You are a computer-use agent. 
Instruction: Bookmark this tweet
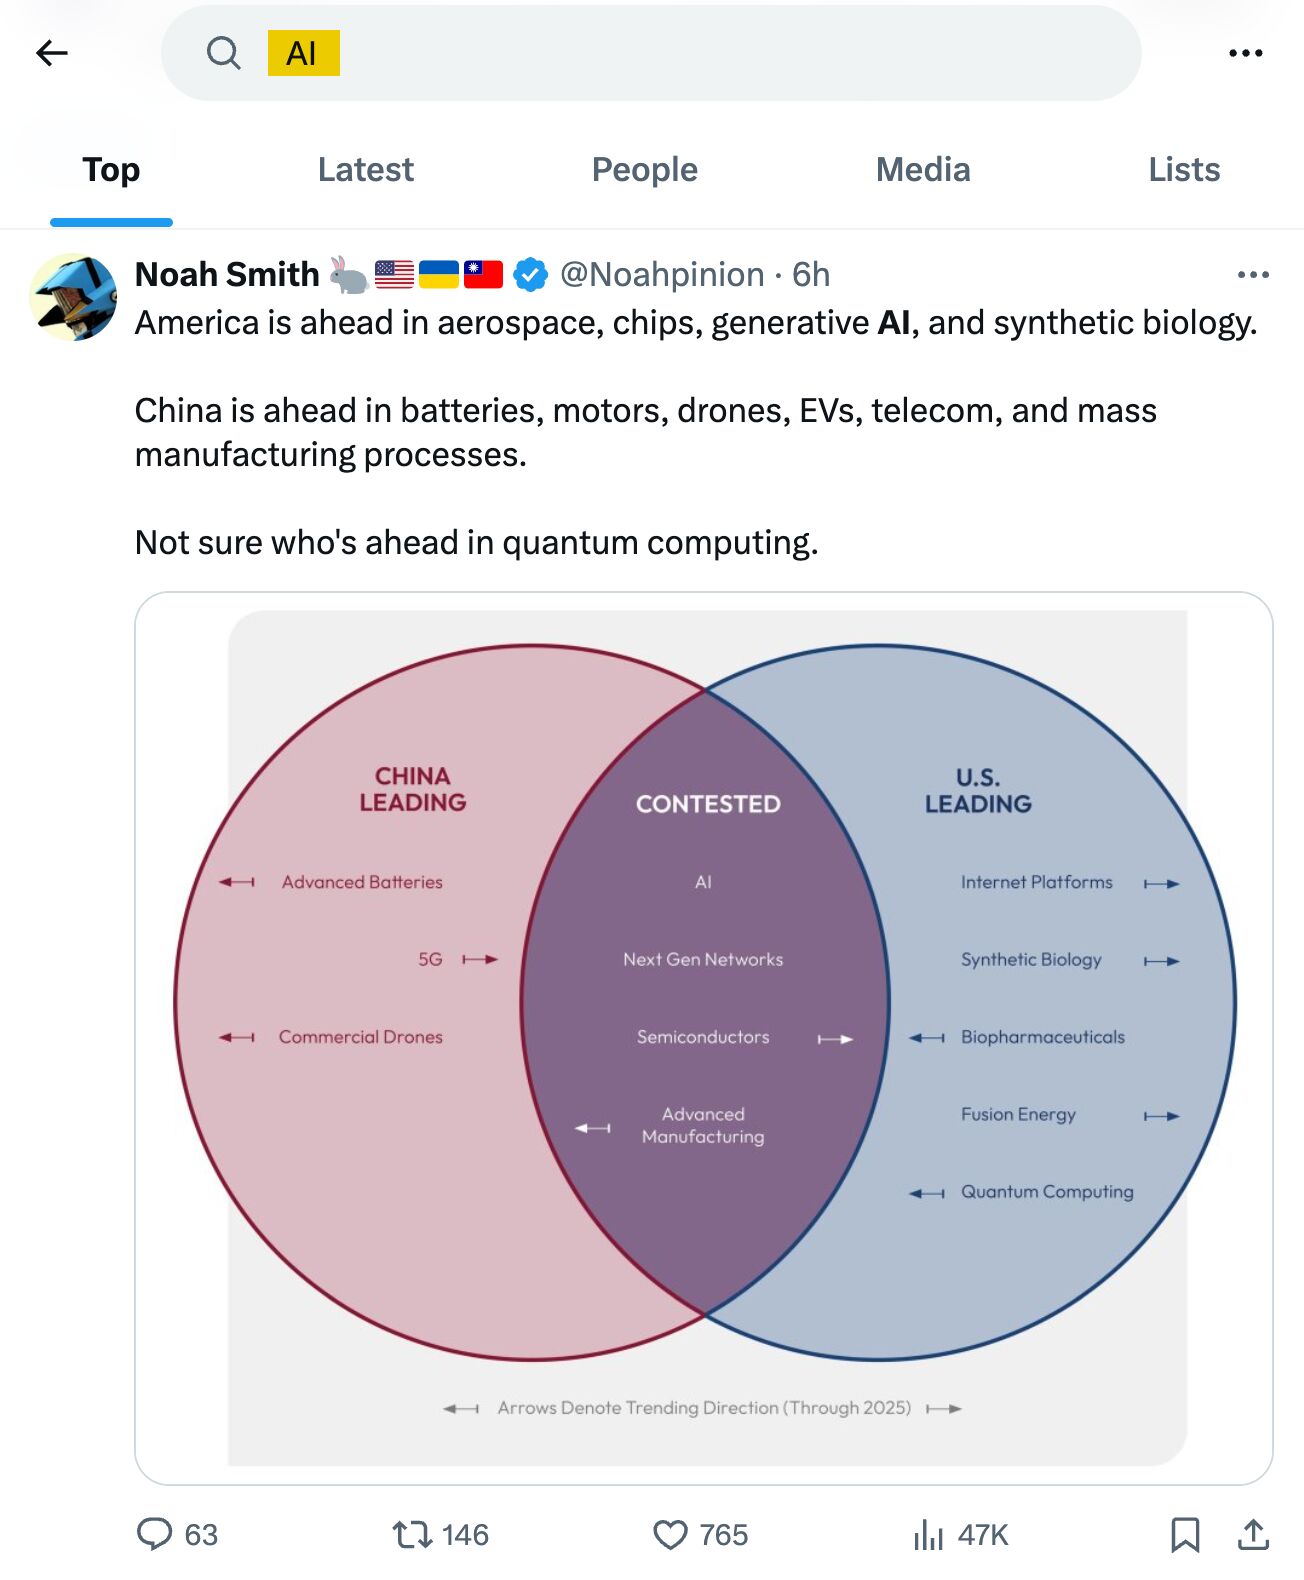coord(1188,1534)
